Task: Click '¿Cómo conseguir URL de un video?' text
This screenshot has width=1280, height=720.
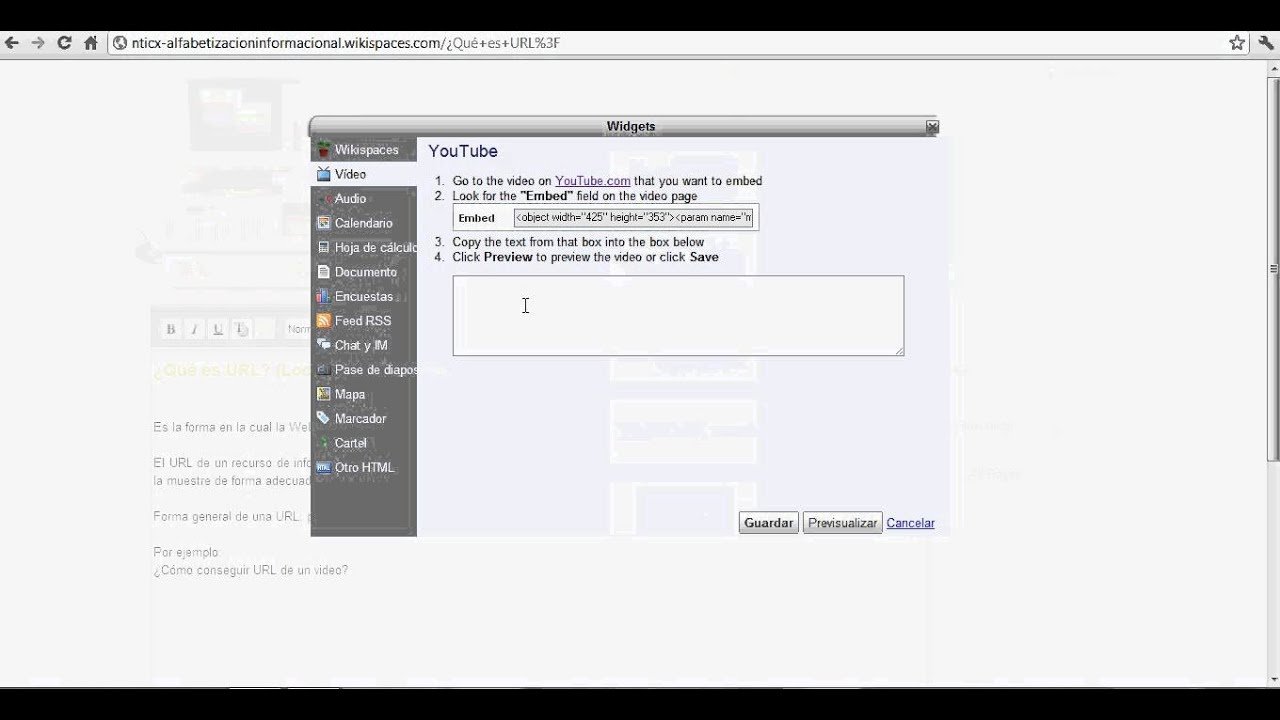Action: click(x=251, y=571)
